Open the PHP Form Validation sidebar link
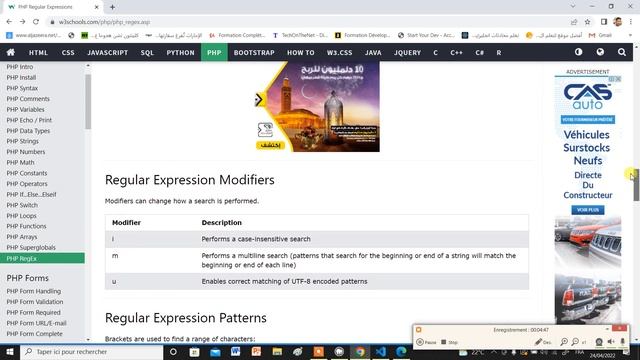This screenshot has width=640, height=360. (x=35, y=302)
